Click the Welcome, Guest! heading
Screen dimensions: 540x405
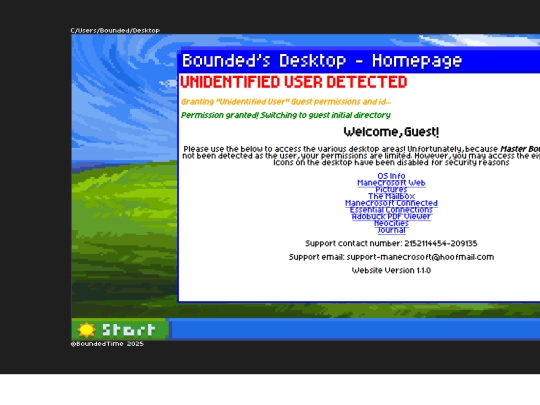click(391, 132)
